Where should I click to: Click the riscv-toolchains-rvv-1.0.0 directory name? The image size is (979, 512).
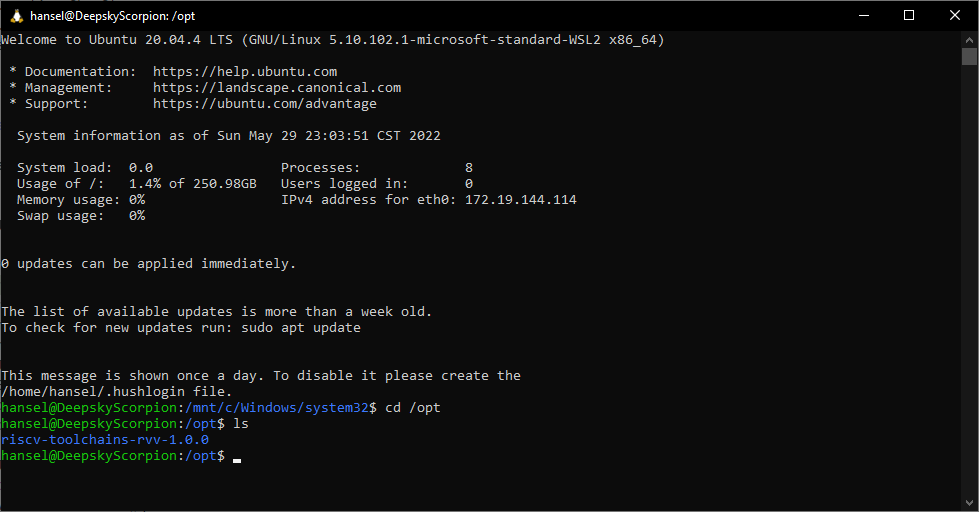[x=105, y=440]
